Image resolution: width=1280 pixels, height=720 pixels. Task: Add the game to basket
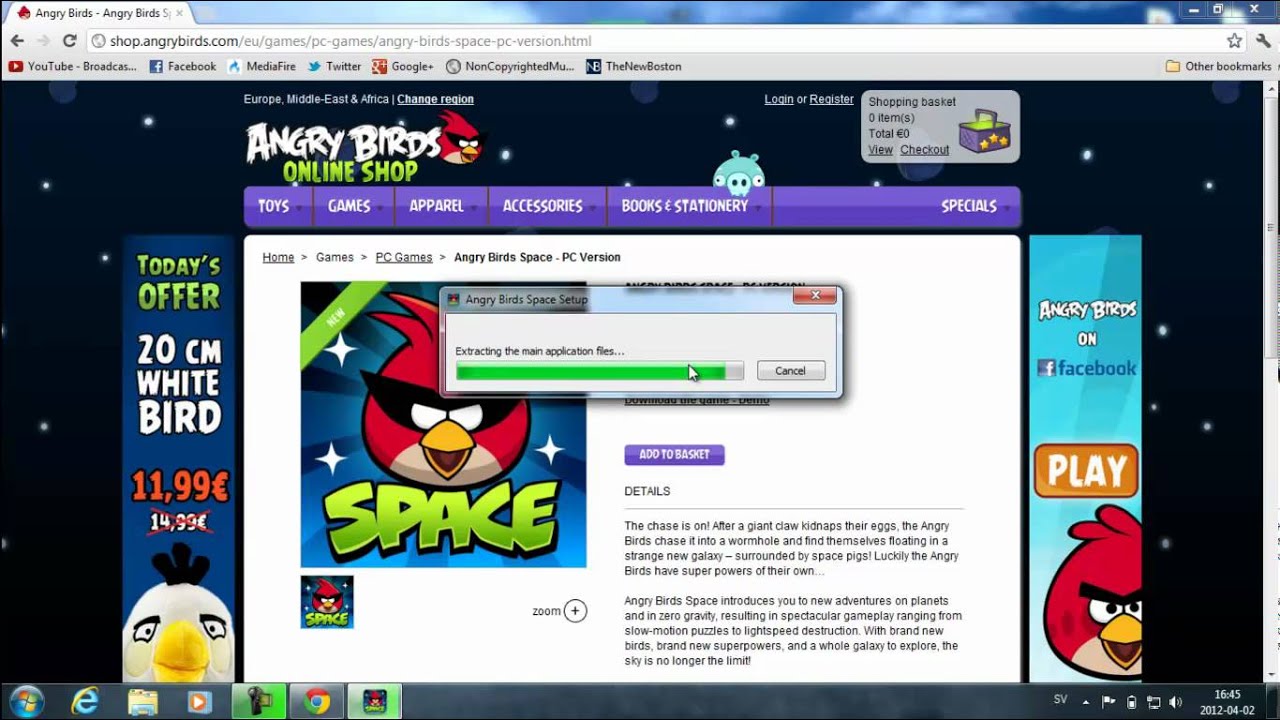674,455
